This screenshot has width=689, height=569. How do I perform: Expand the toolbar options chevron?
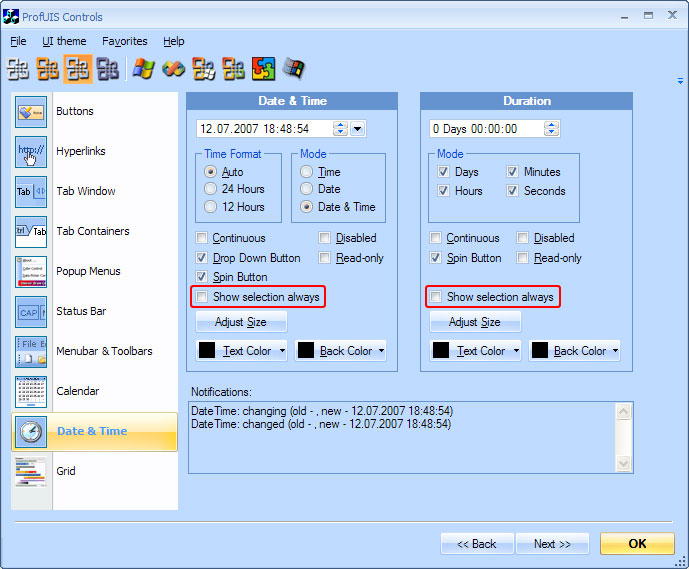pyautogui.click(x=680, y=81)
